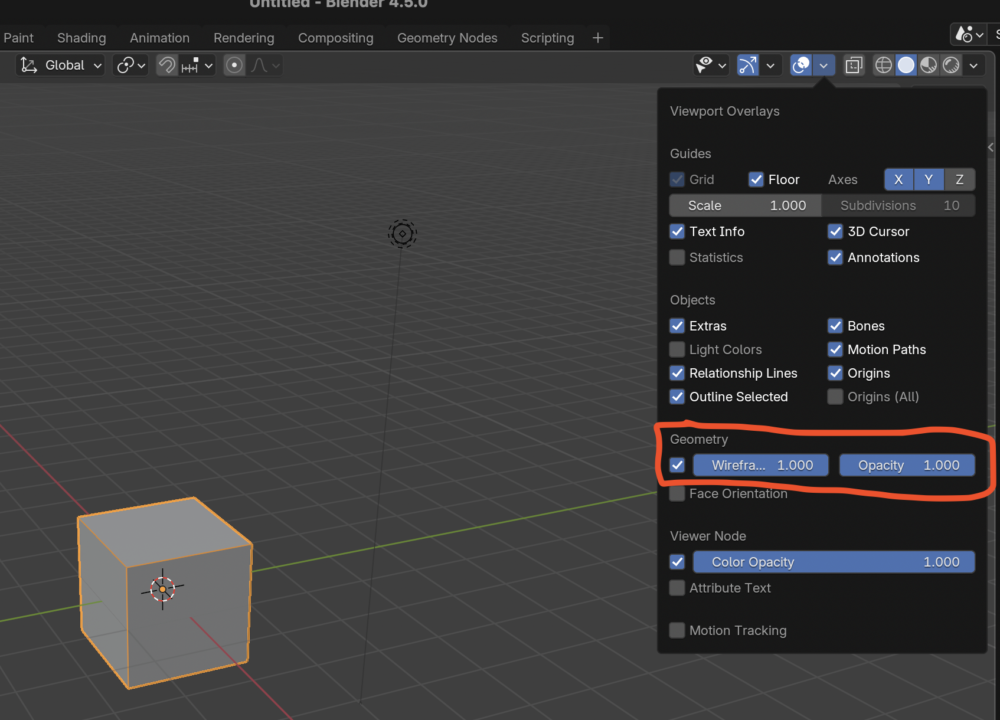Toggle the Viewer Node Color Opacity checkbox
The width and height of the screenshot is (1000, 720).
[x=677, y=562]
